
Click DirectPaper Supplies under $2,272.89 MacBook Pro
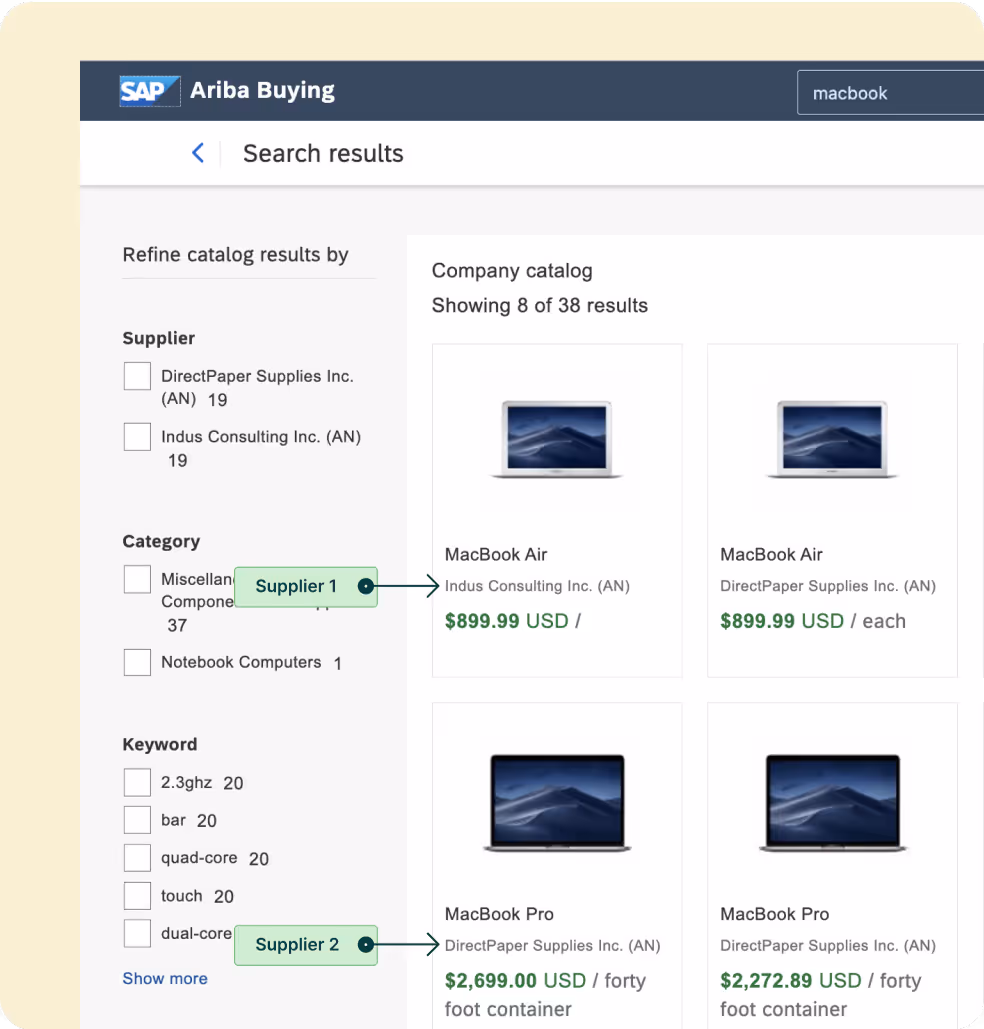click(828, 946)
